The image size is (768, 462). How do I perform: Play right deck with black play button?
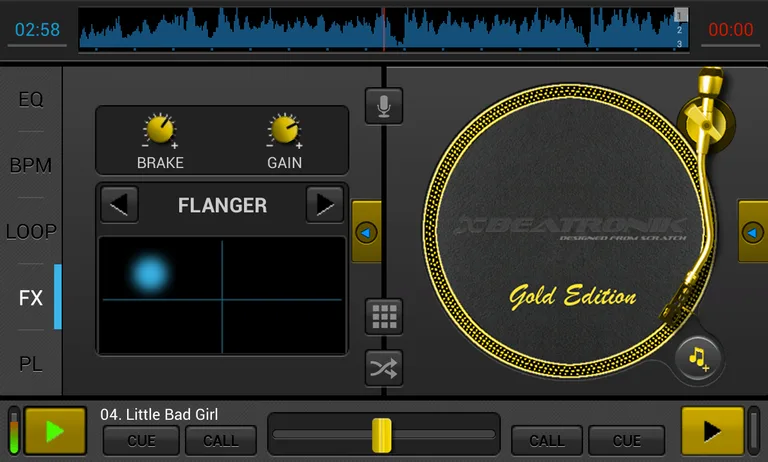click(x=713, y=431)
